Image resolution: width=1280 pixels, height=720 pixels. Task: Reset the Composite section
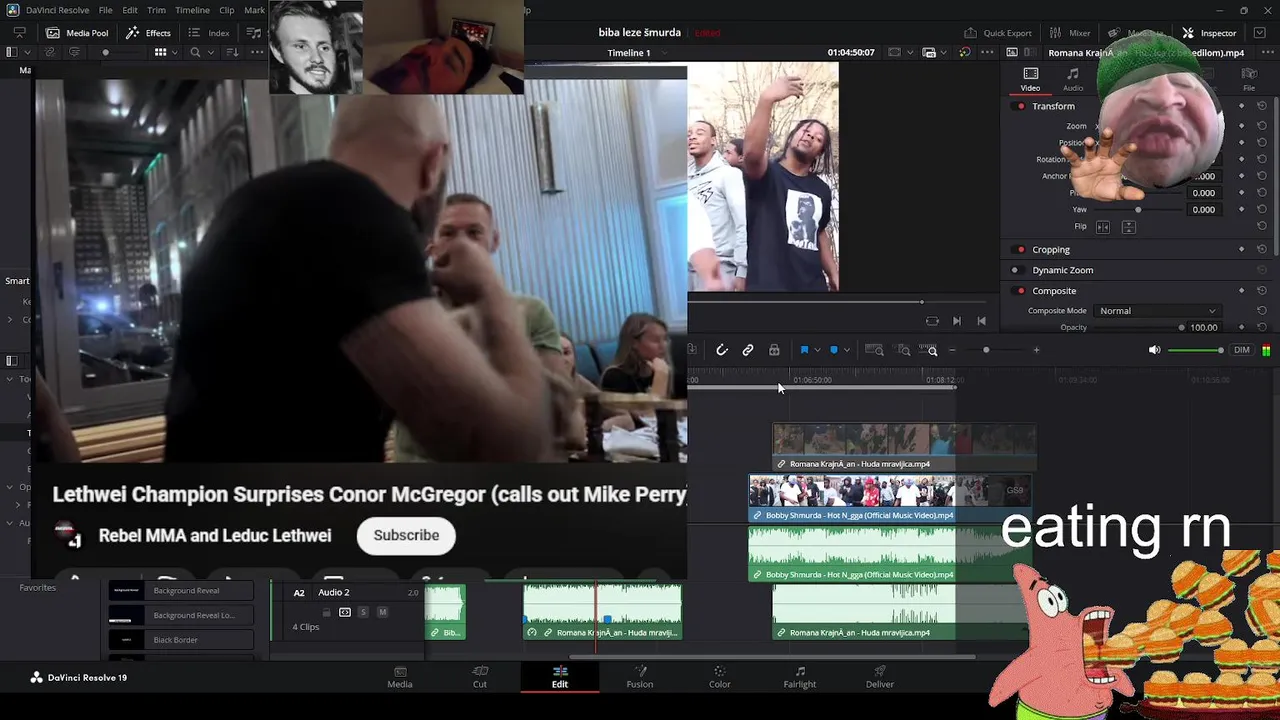point(1262,291)
